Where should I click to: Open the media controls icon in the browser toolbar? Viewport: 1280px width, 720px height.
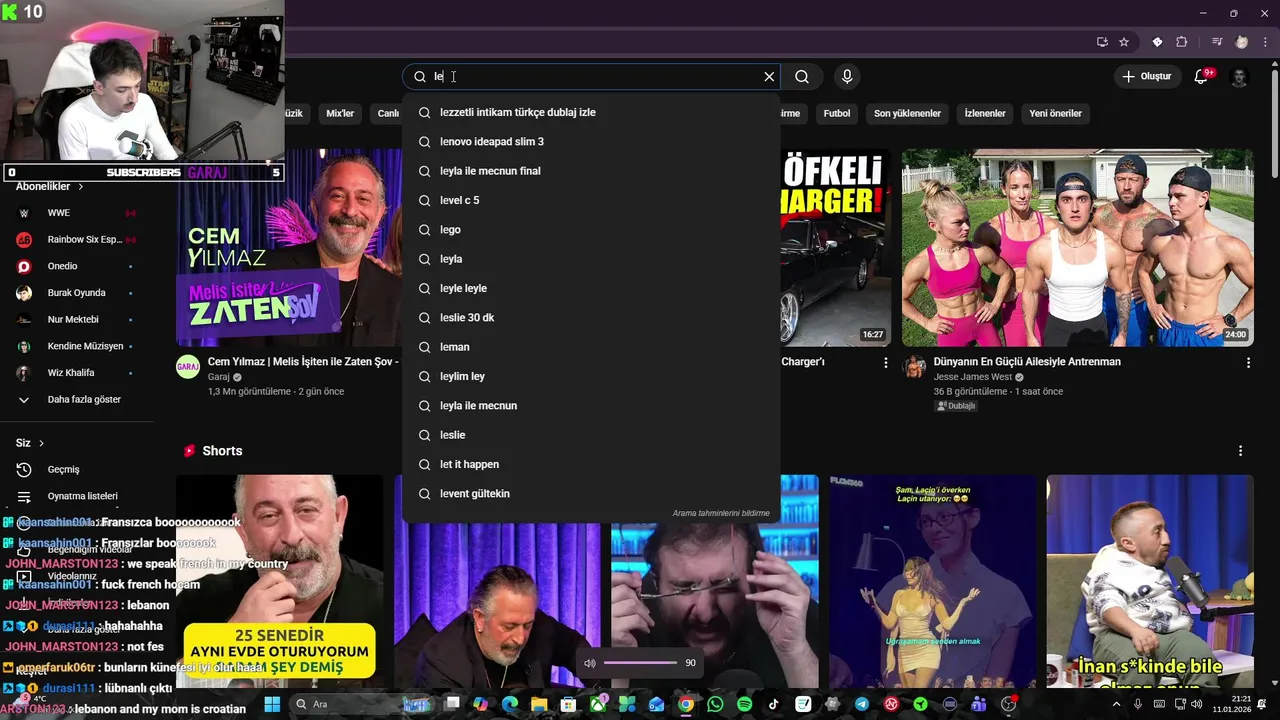coord(1217,42)
